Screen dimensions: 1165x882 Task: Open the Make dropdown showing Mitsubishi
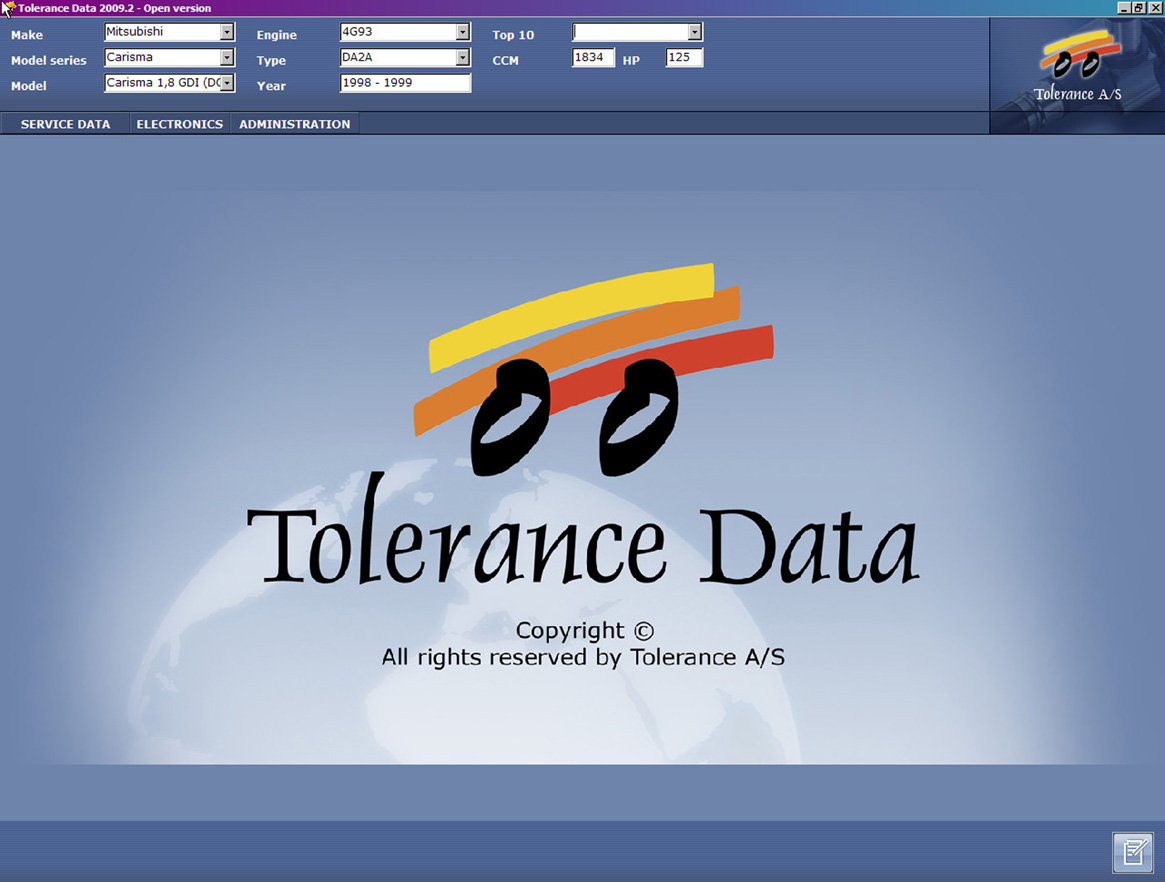point(227,32)
